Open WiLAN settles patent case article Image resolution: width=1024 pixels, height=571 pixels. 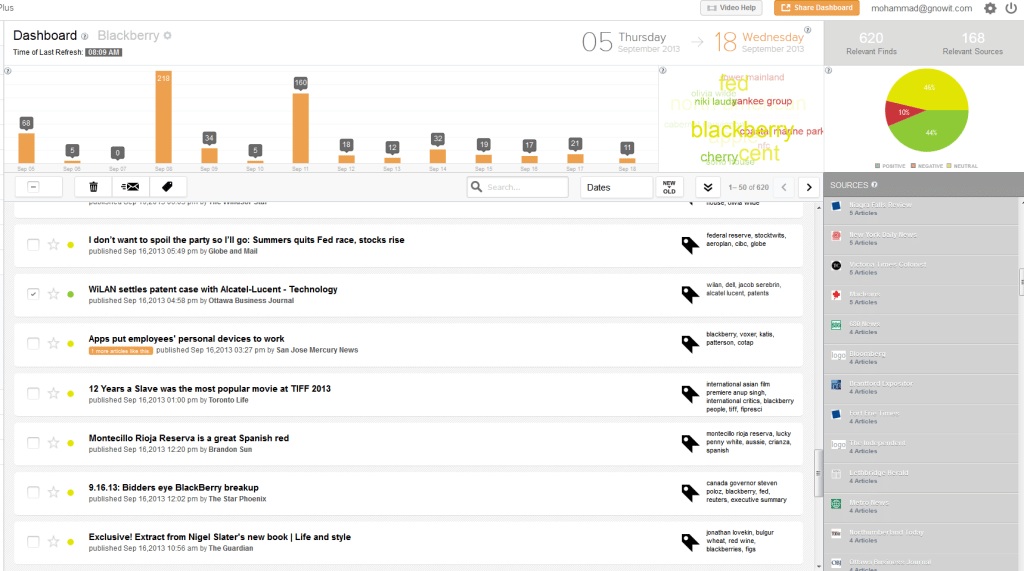[213, 289]
